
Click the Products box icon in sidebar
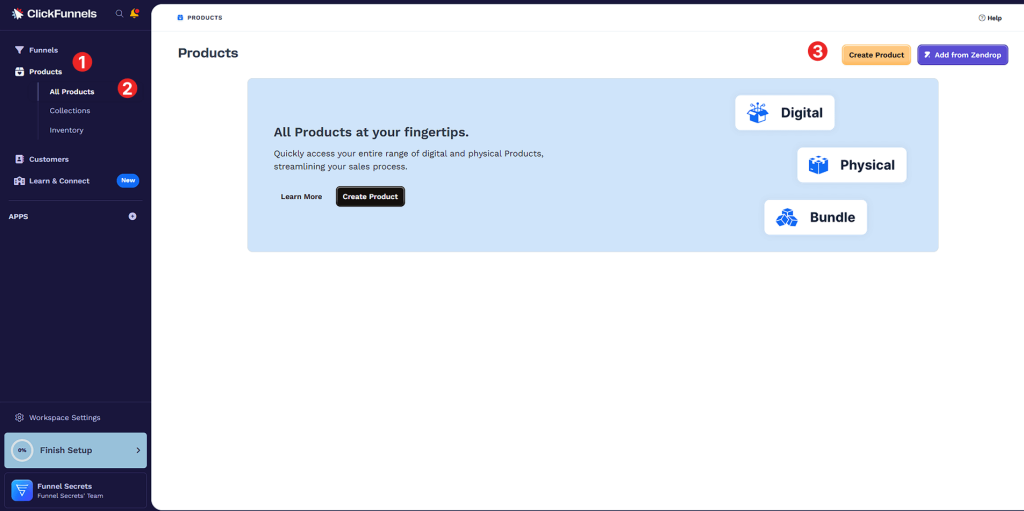(19, 72)
